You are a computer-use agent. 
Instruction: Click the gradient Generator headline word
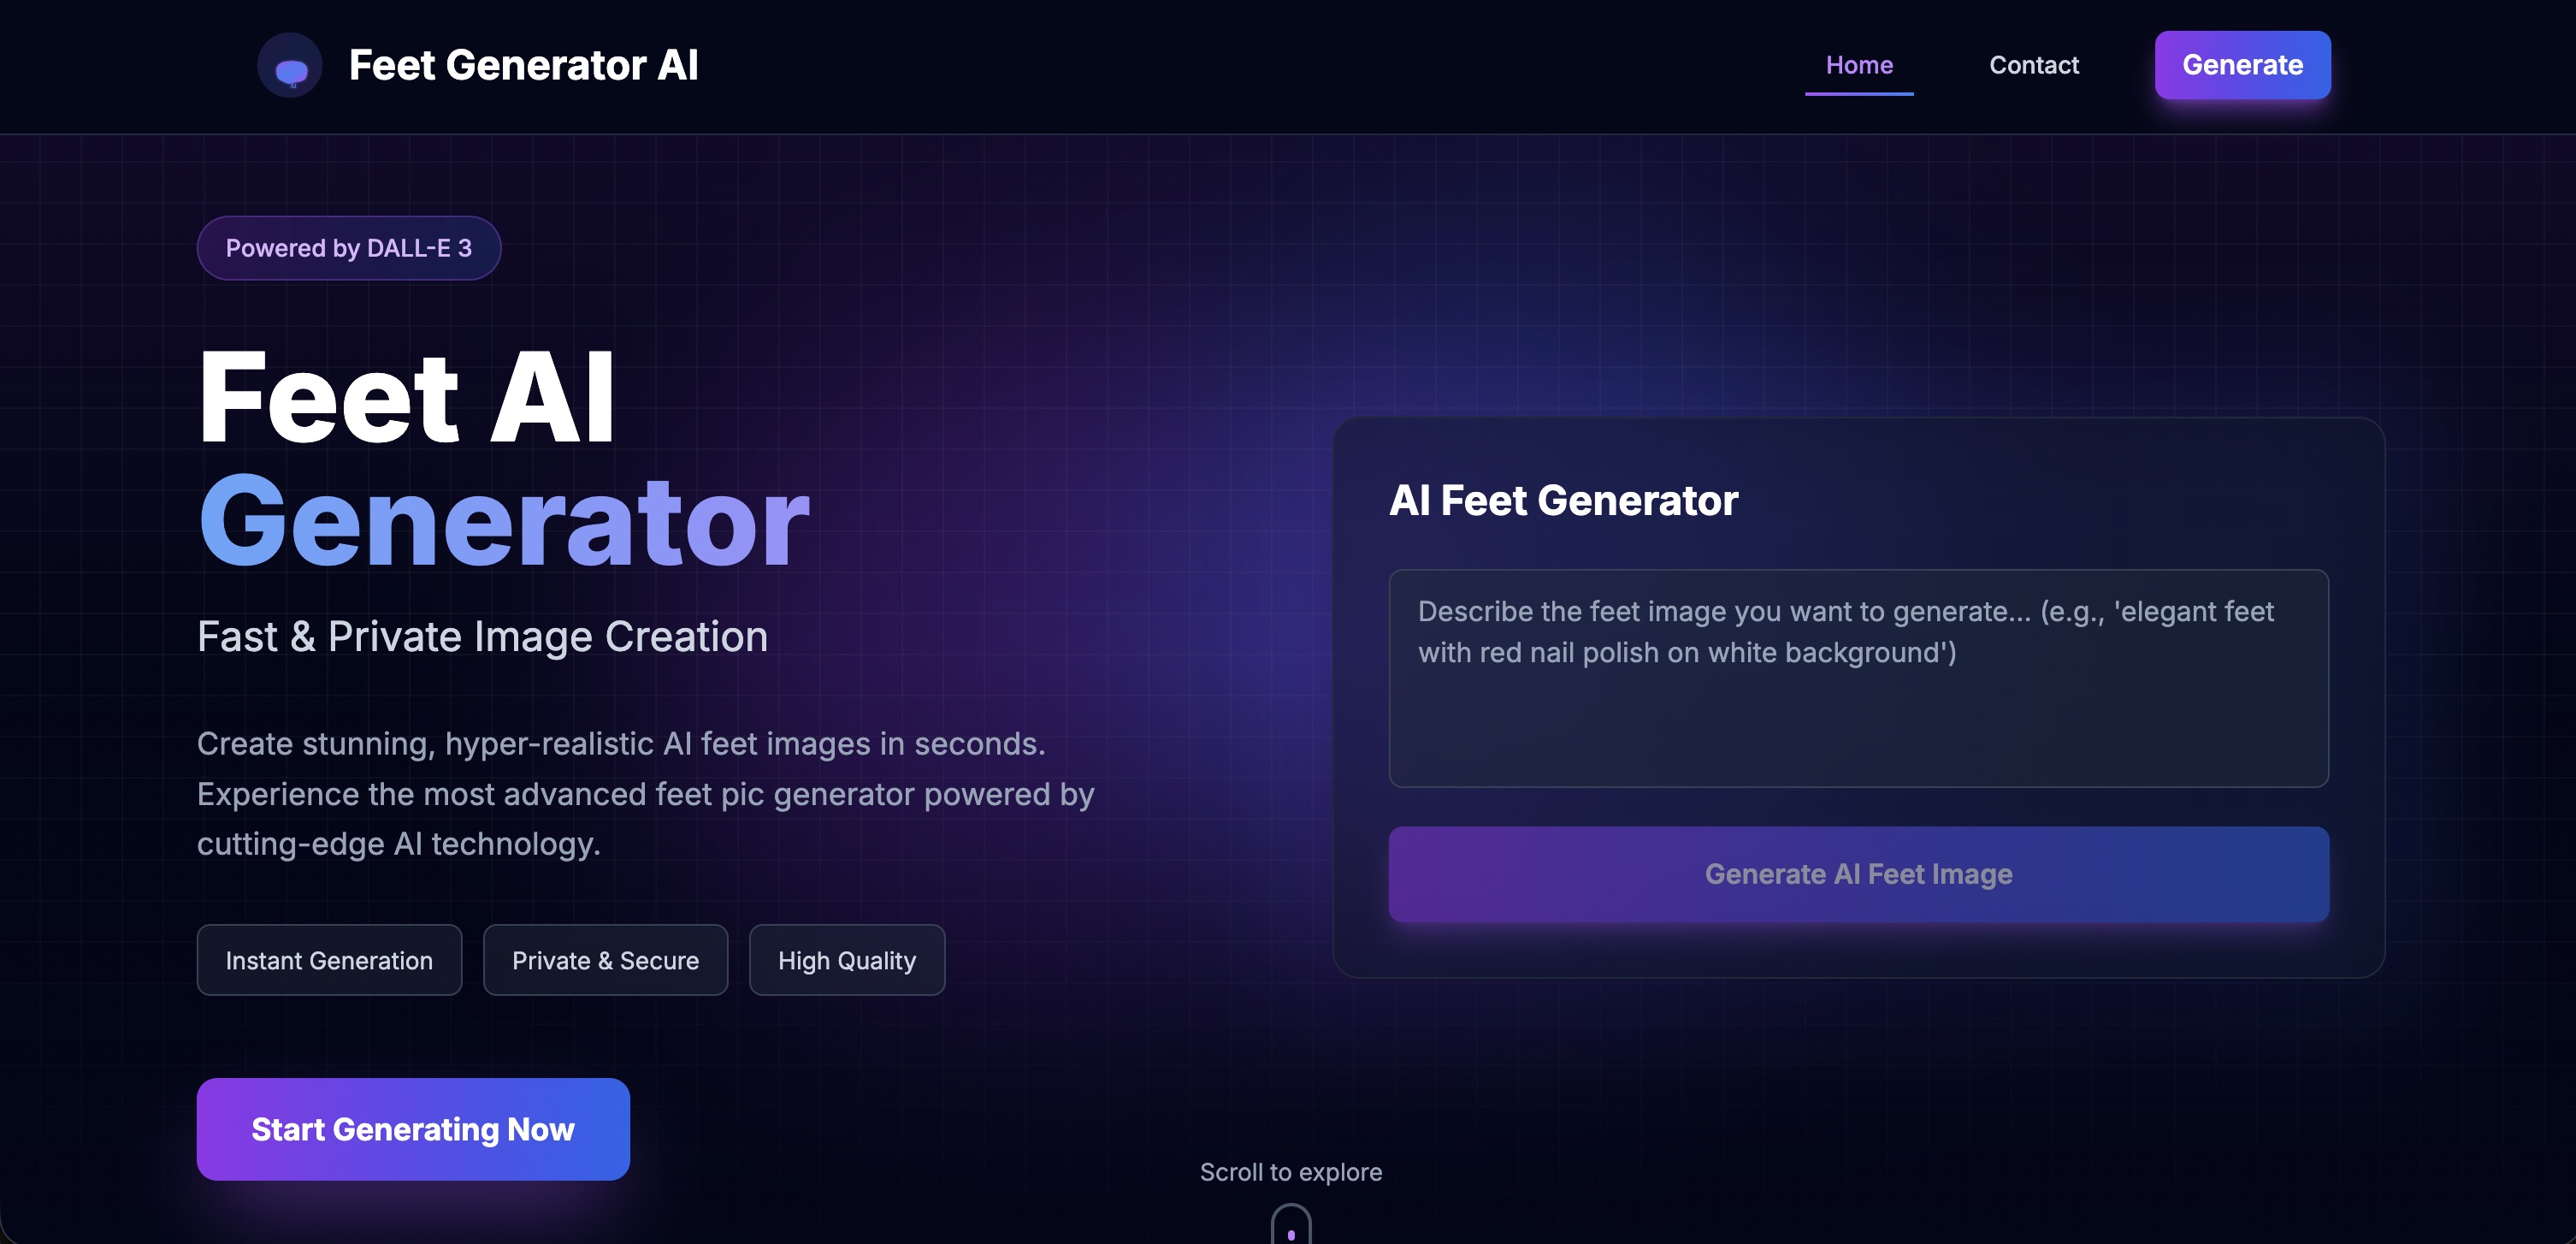click(x=504, y=521)
